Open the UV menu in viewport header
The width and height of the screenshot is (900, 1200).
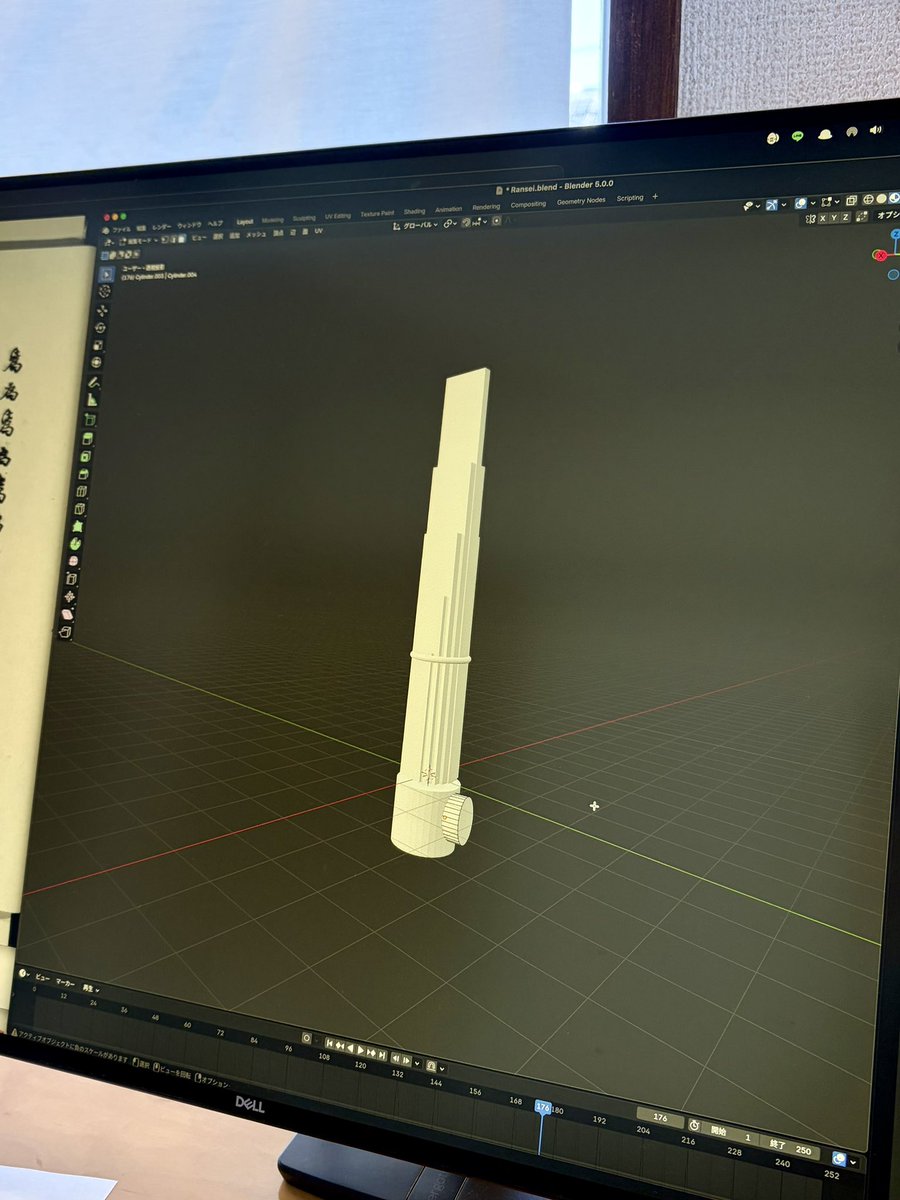point(319,231)
